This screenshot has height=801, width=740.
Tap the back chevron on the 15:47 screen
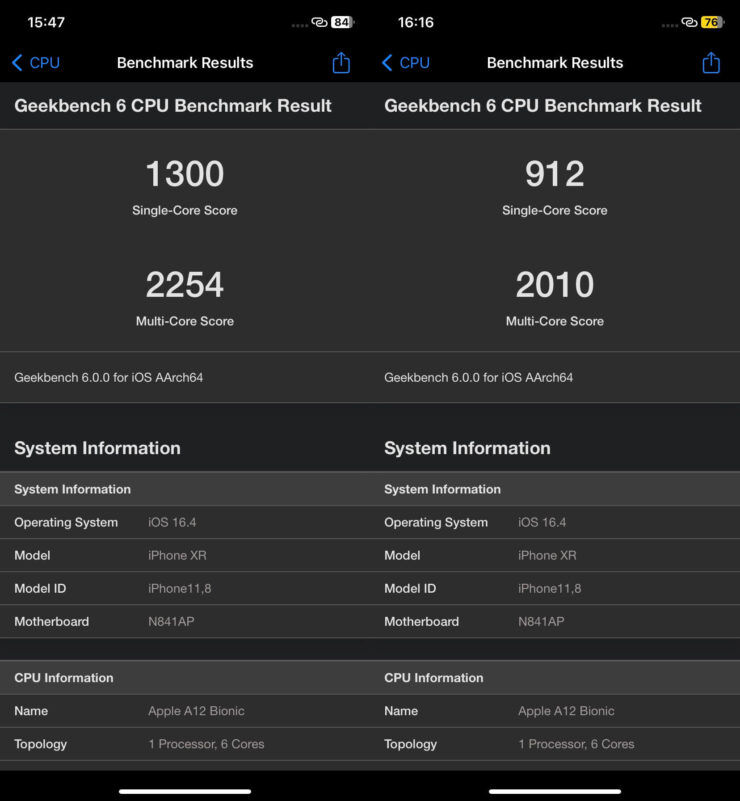(x=17, y=62)
